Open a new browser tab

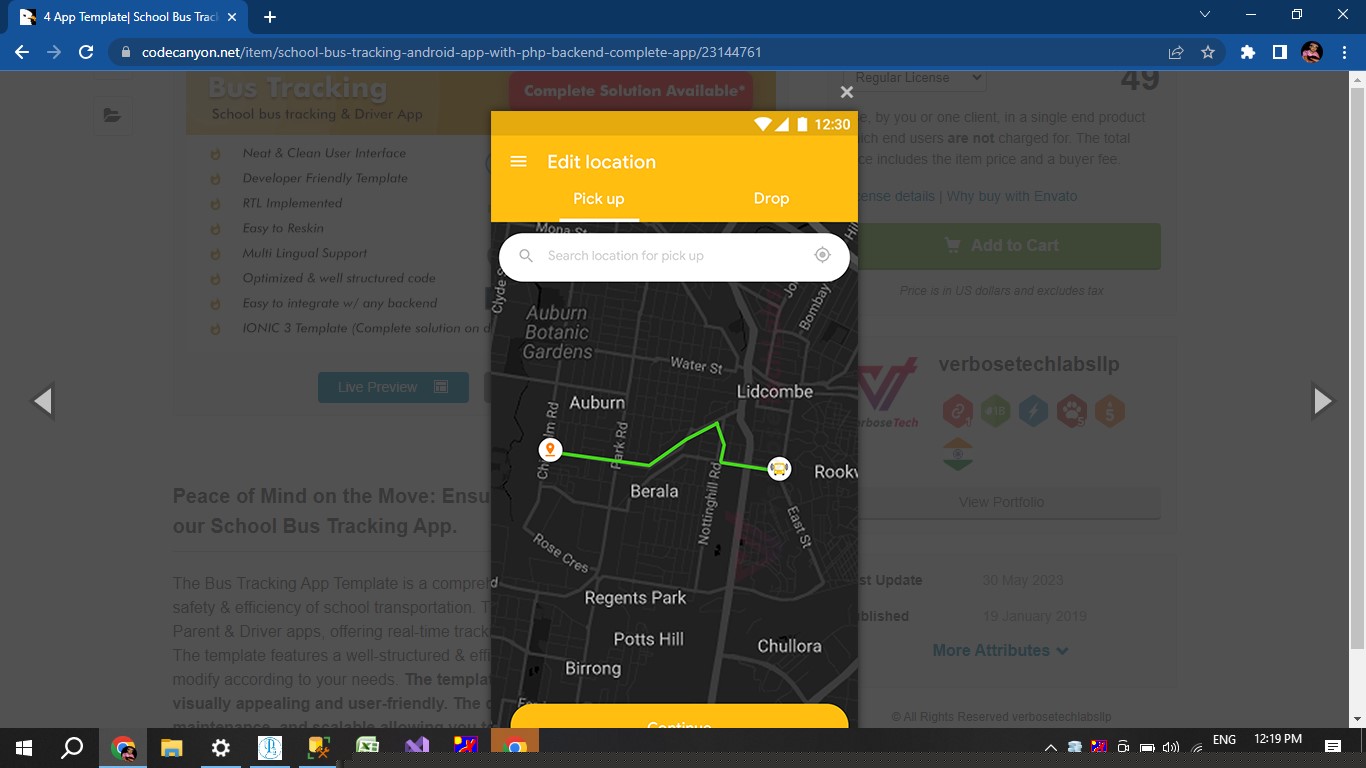(x=270, y=17)
